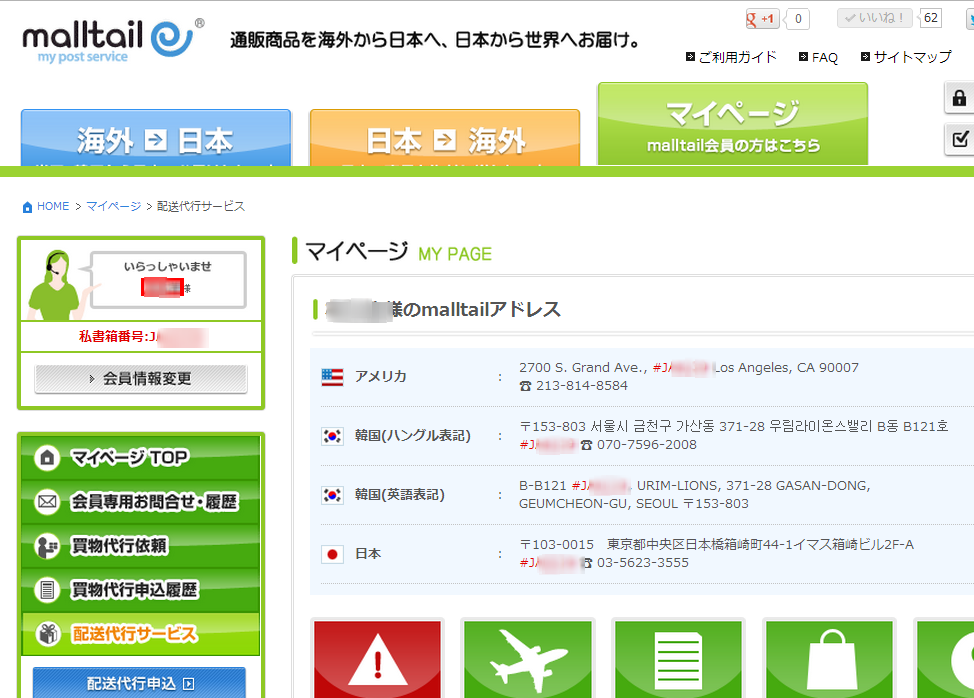This screenshot has height=698, width=974.
Task: Click the shopper icon beside 買物代行依頼
Action: tap(47, 546)
